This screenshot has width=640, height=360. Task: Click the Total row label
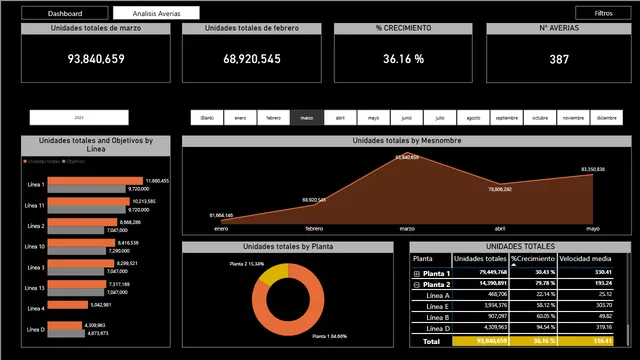point(431,341)
